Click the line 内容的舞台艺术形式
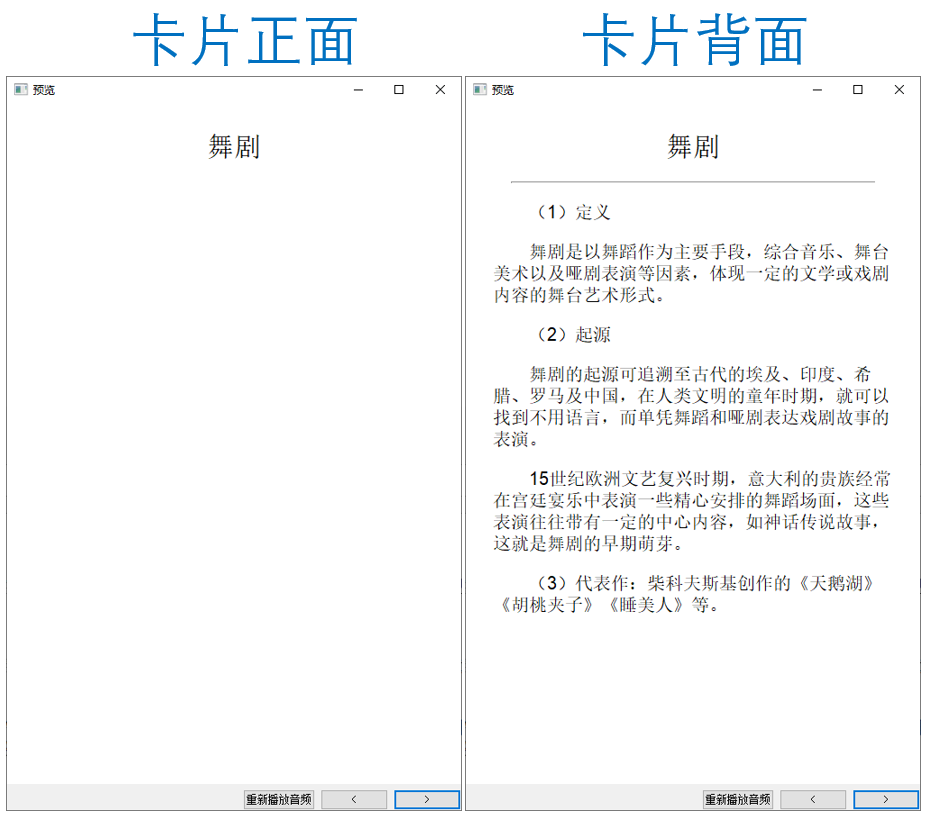The height and width of the screenshot is (820, 927). [579, 295]
